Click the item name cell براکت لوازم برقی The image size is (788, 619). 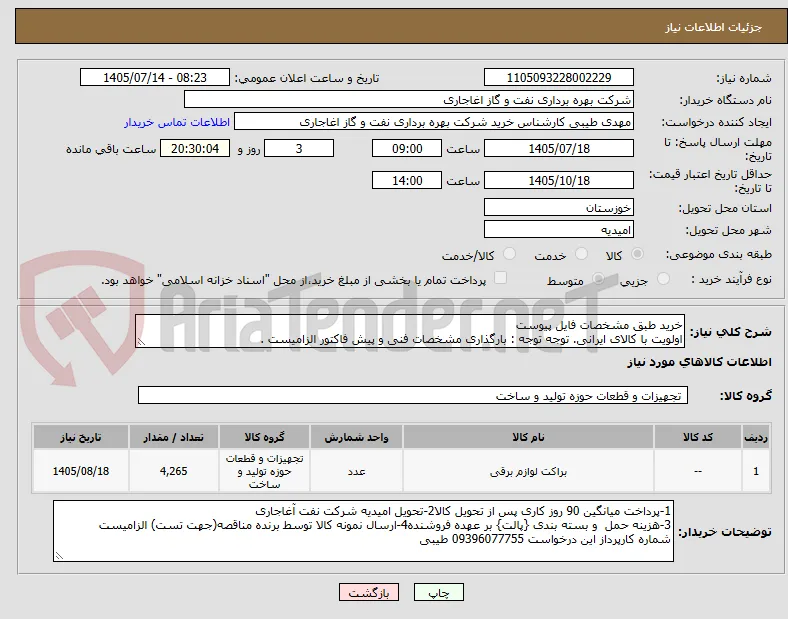tap(528, 471)
